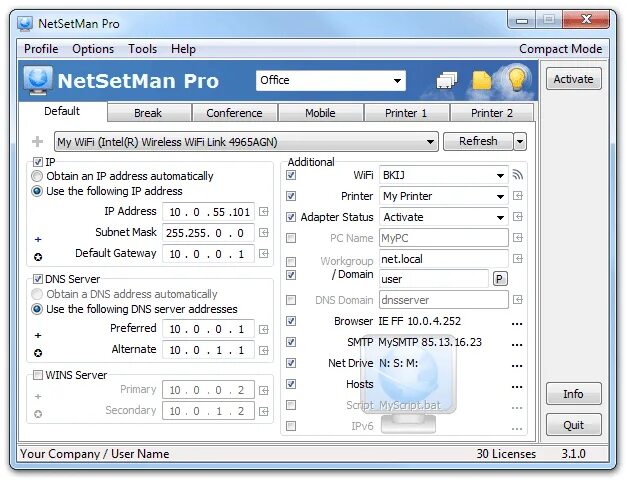This screenshot has height=480, width=627.
Task: Click the arrow icon beside PC Name field
Action: tap(518, 238)
